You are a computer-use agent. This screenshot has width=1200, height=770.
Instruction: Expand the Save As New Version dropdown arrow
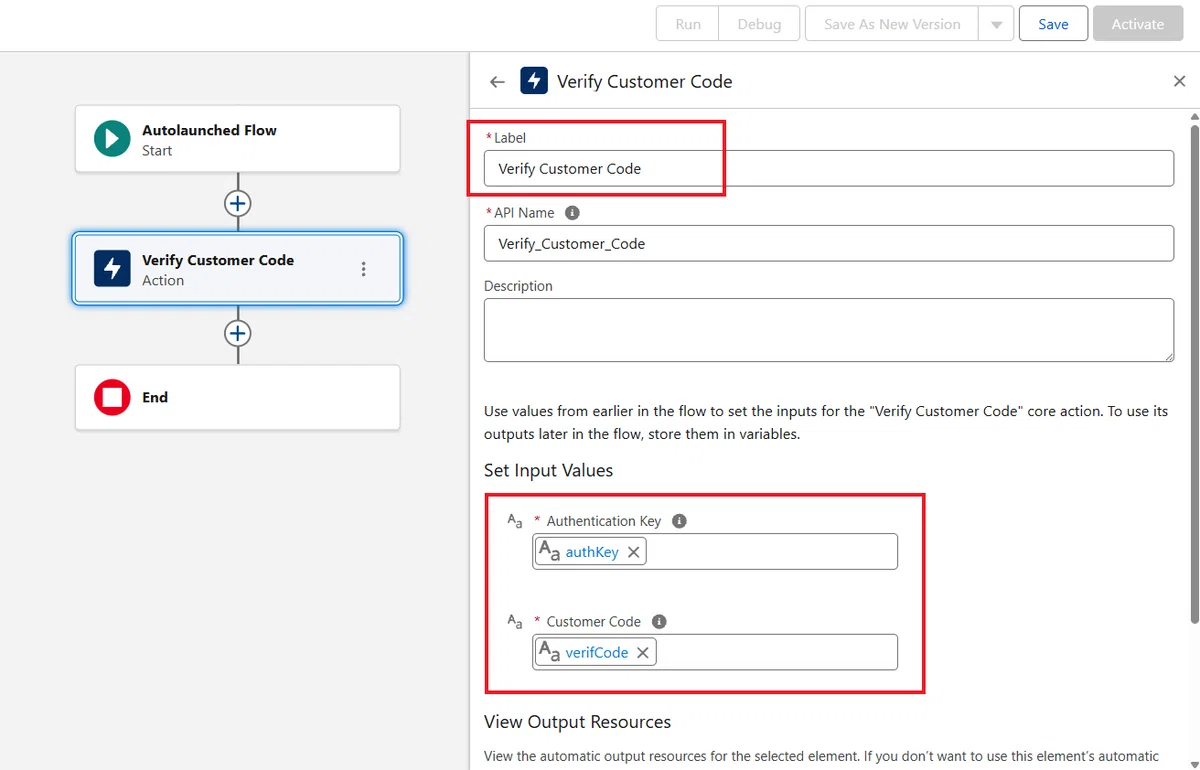[996, 24]
